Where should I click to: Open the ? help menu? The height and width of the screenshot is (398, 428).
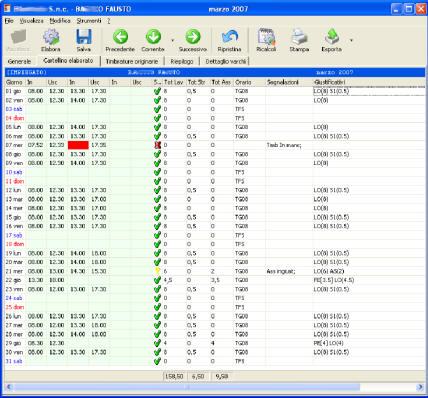108,21
